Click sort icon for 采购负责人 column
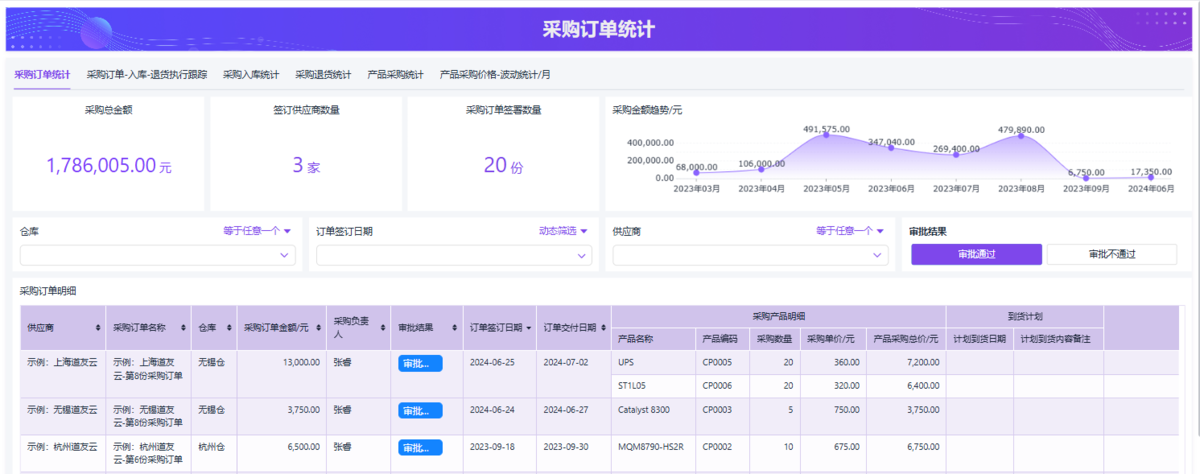The image size is (1200, 474). (381, 328)
